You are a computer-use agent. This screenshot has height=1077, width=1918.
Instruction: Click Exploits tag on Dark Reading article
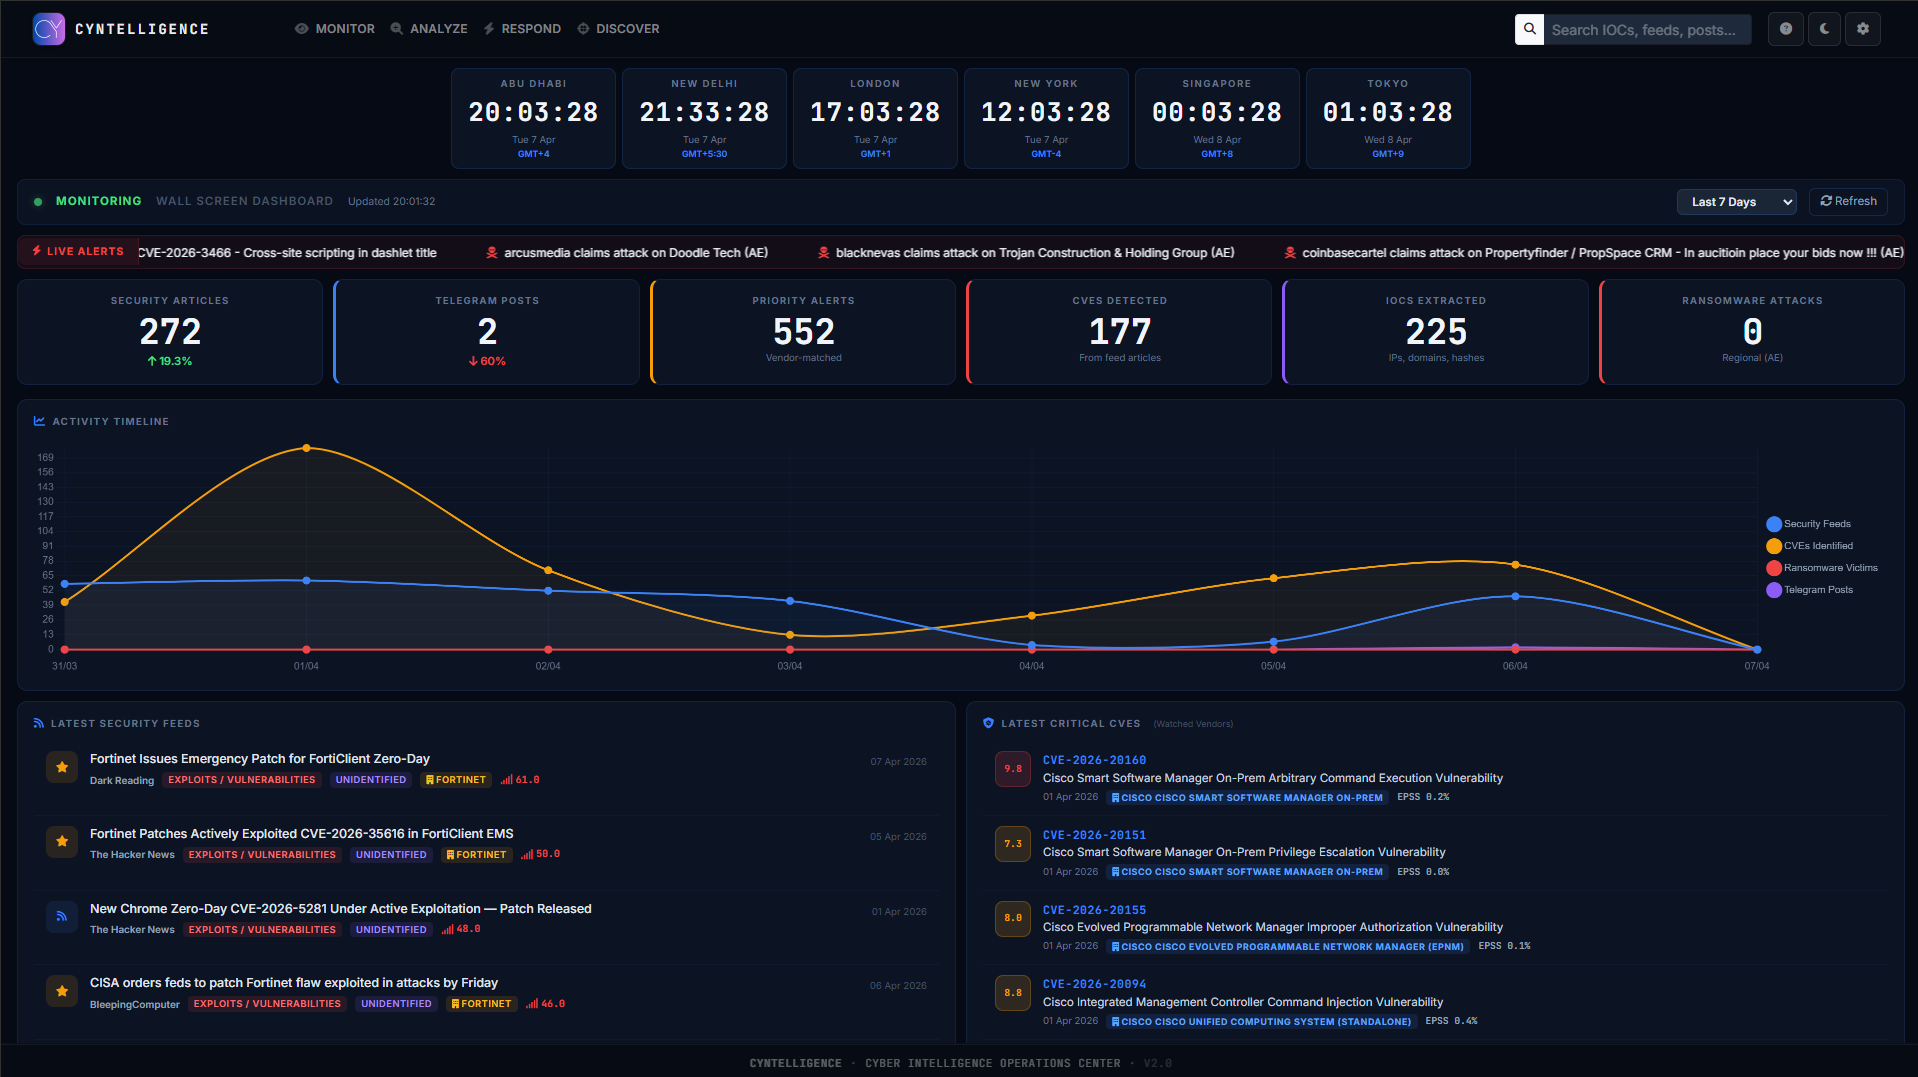pos(242,780)
